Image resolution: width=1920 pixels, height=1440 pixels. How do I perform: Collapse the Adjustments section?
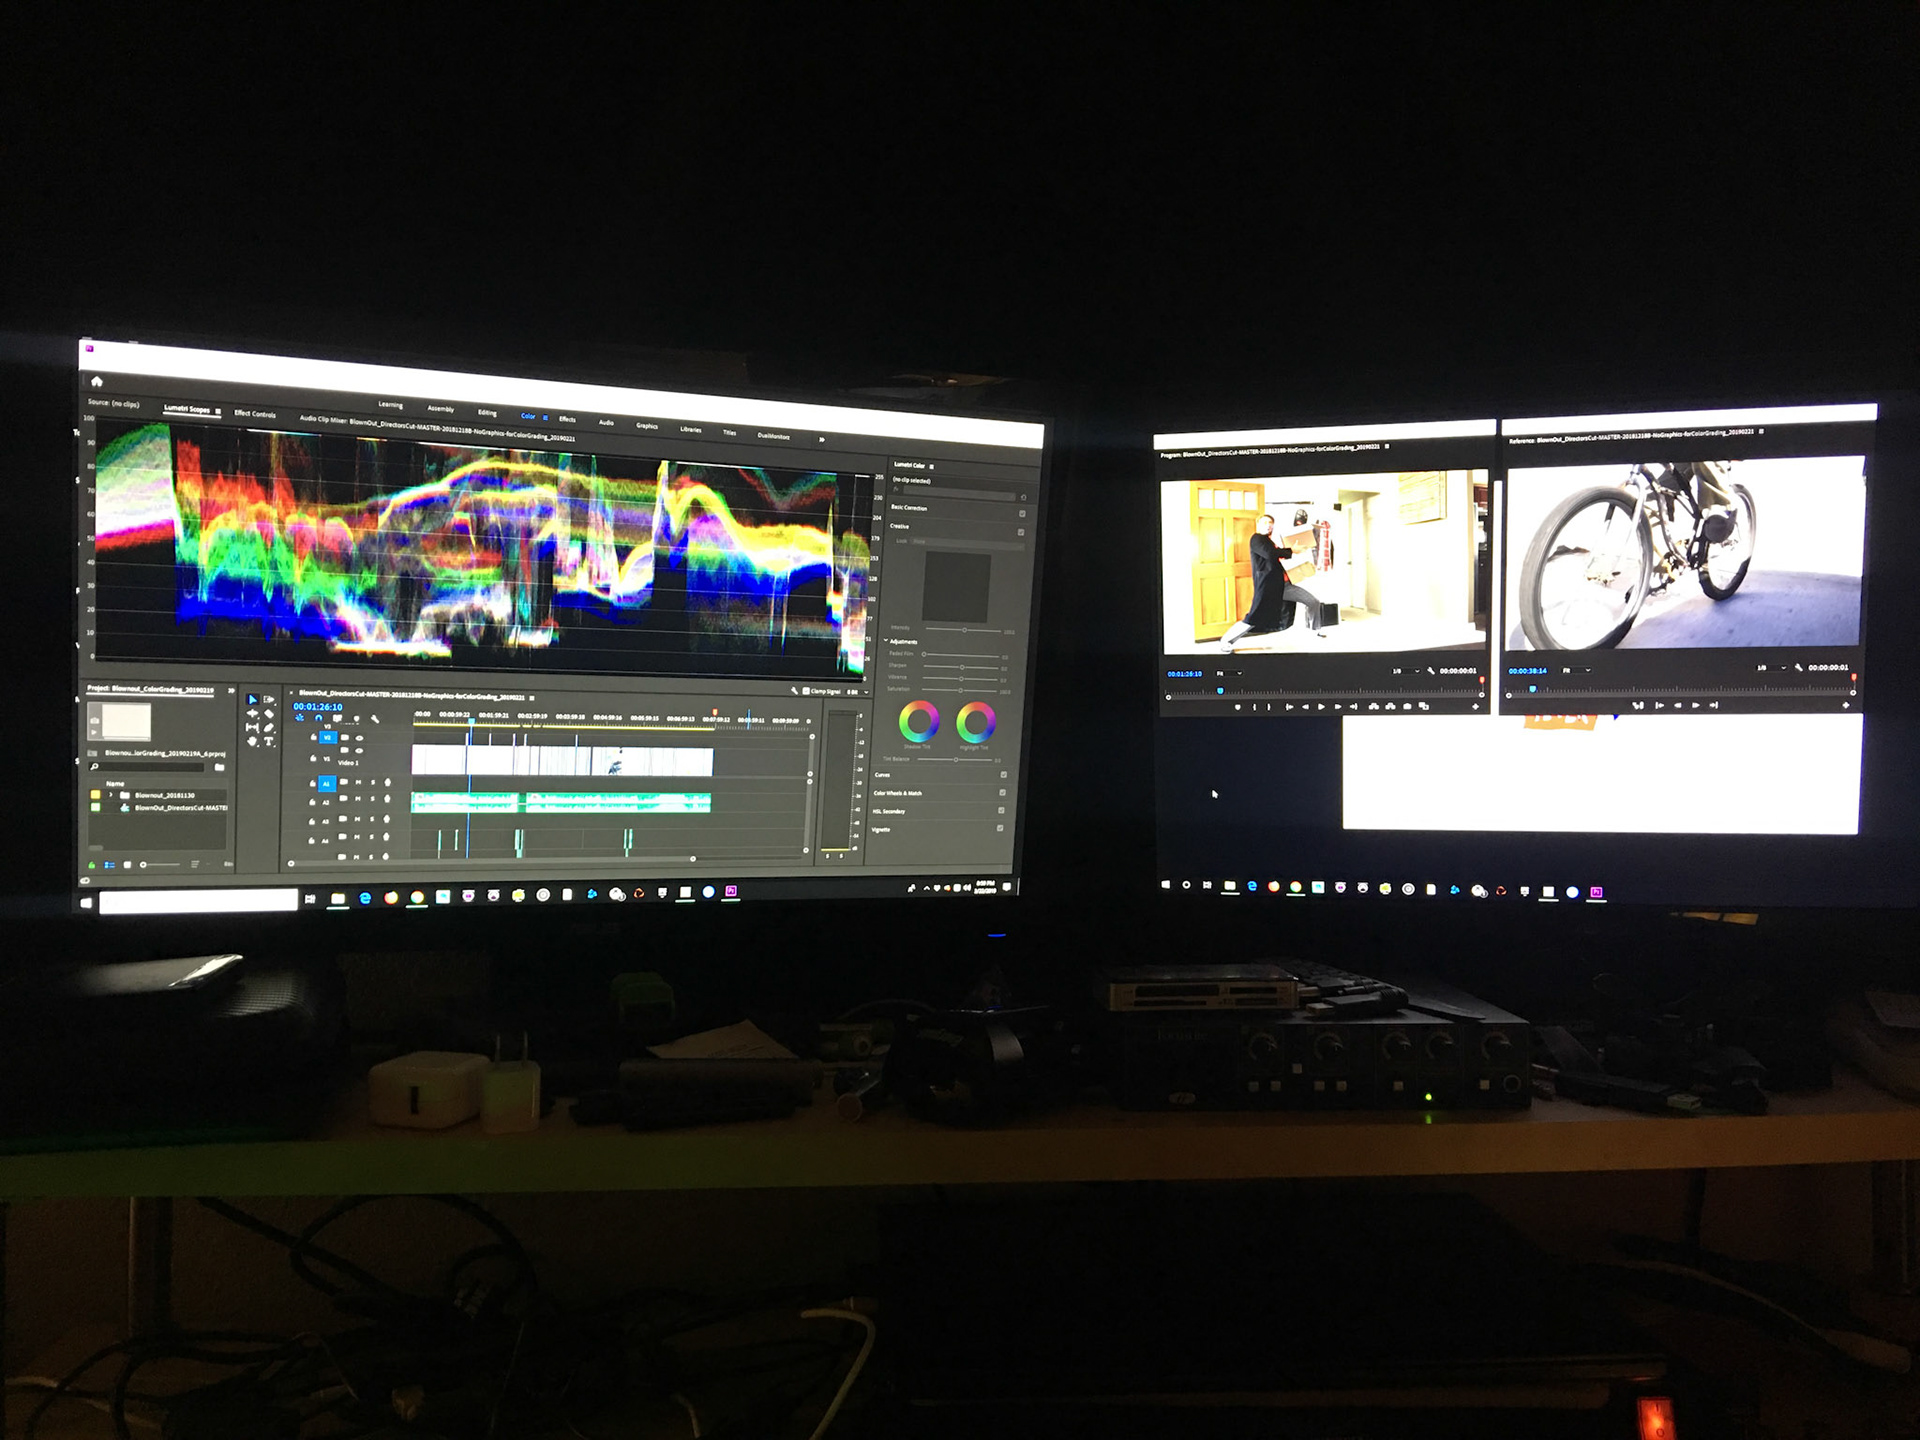coord(886,641)
